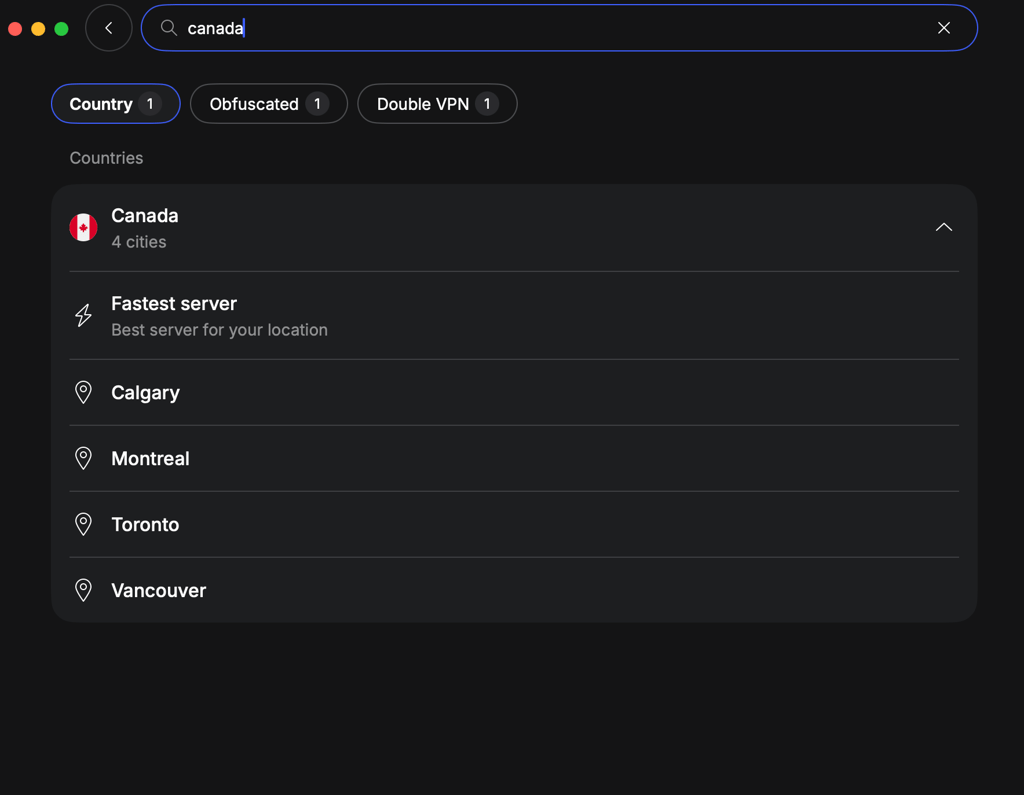Click the count badge on Country tab
This screenshot has width=1024, height=795.
[150, 104]
